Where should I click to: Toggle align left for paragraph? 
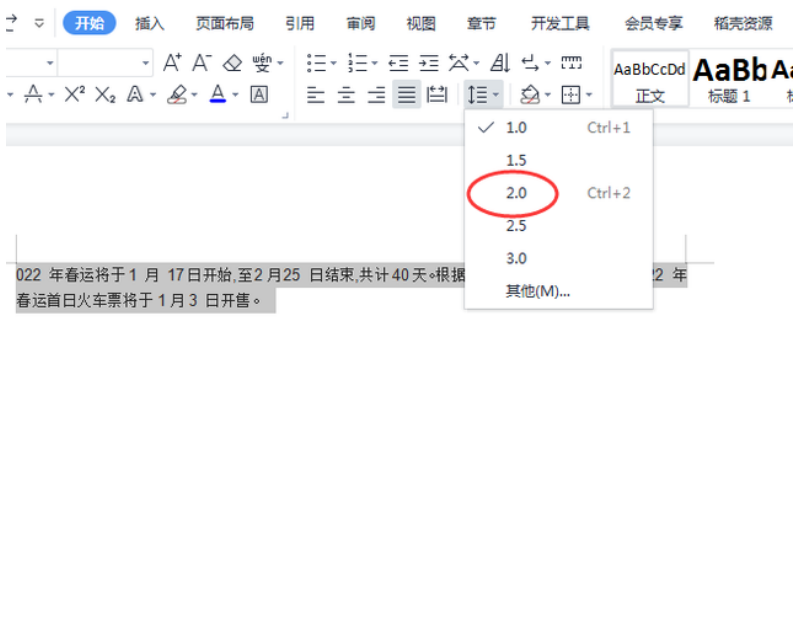[316, 95]
